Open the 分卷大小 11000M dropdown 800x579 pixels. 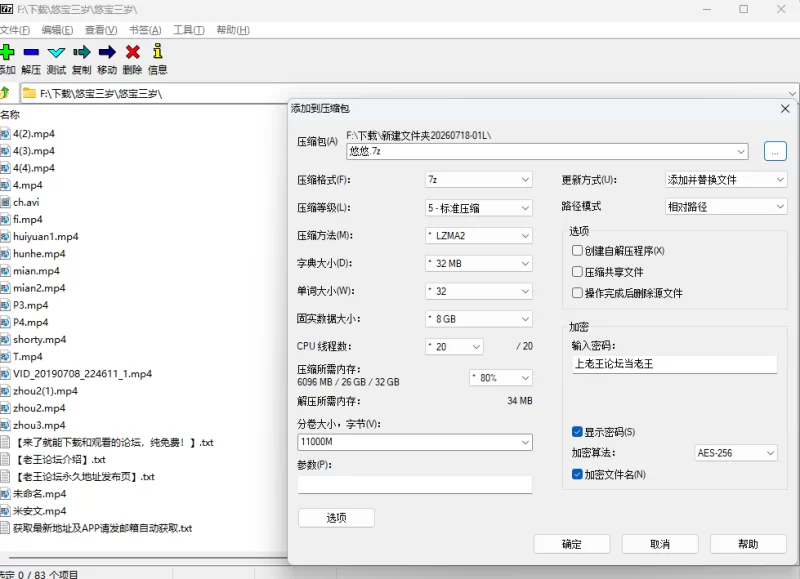(415, 442)
